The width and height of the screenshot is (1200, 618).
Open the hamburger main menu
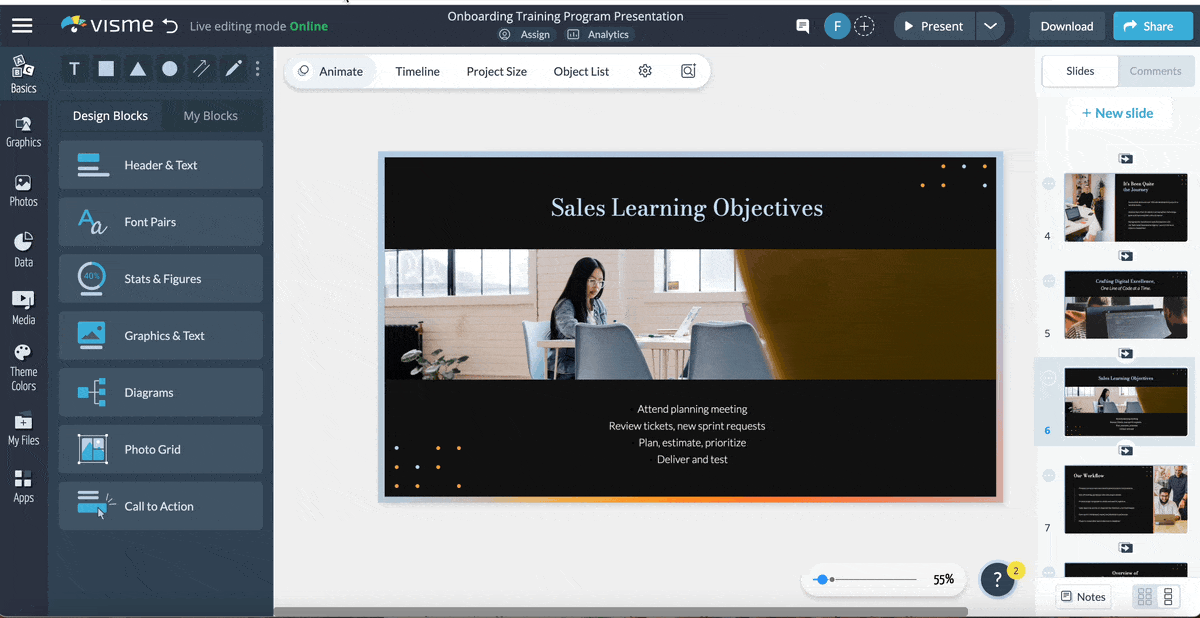(x=22, y=26)
